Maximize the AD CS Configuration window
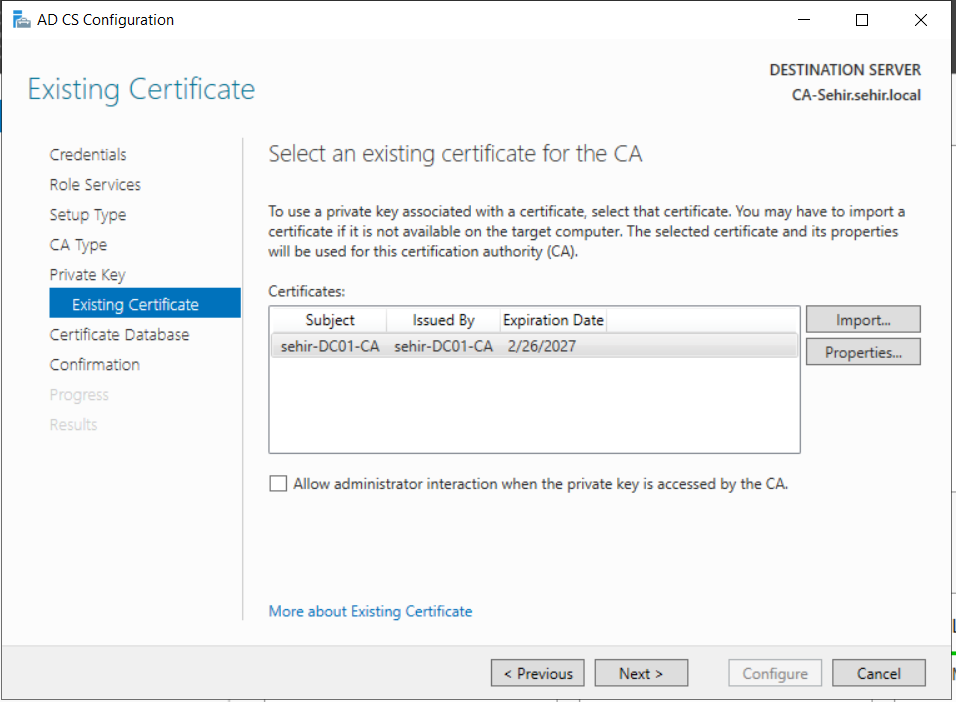 click(x=862, y=20)
